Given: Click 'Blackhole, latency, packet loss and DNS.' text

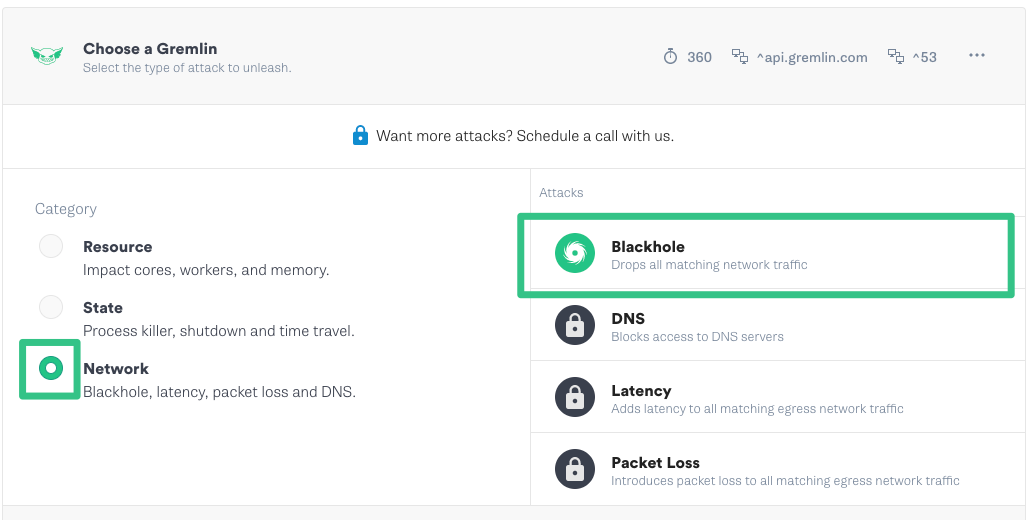Looking at the screenshot, I should point(219,392).
